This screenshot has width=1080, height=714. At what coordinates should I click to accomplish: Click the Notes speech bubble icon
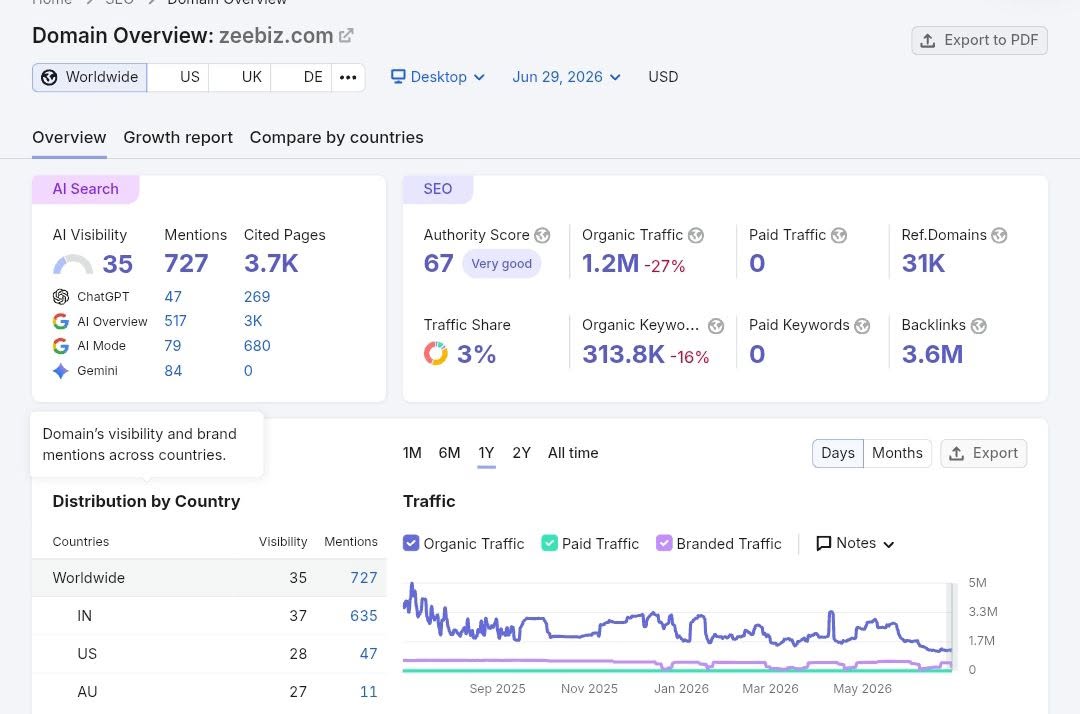(x=823, y=543)
